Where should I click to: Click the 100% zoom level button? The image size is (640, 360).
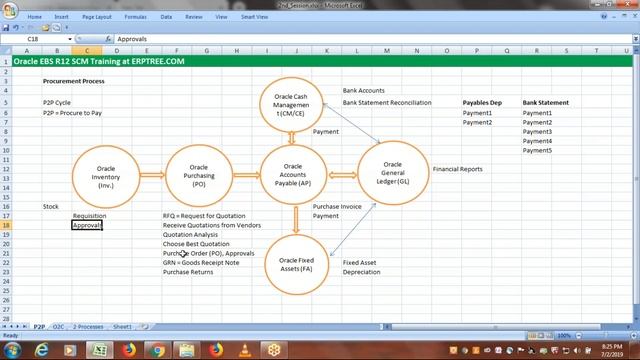(564, 336)
